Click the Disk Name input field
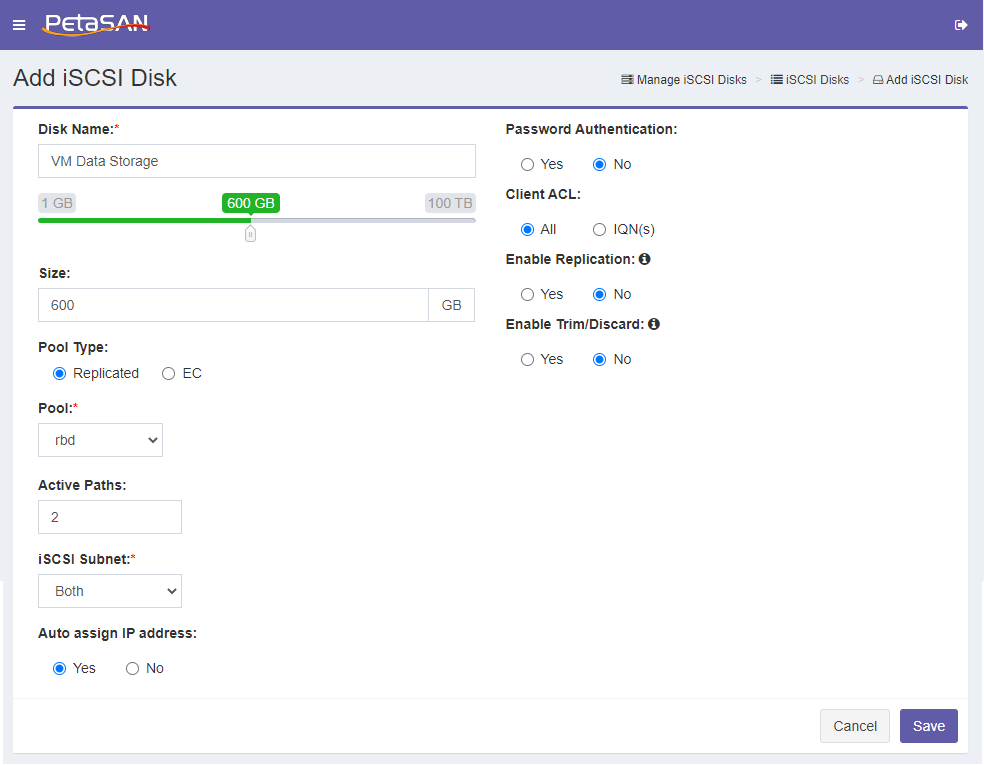Image resolution: width=984 pixels, height=765 pixels. click(x=257, y=161)
